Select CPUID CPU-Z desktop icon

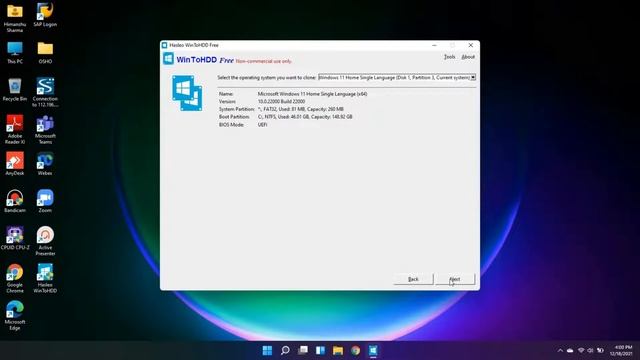(15, 238)
